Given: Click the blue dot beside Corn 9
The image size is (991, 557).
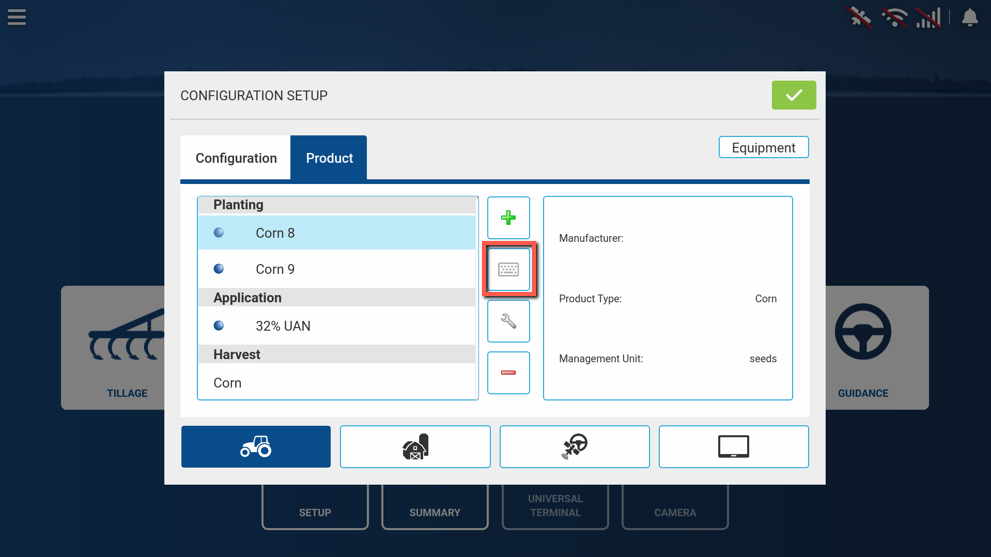Looking at the screenshot, I should point(219,269).
